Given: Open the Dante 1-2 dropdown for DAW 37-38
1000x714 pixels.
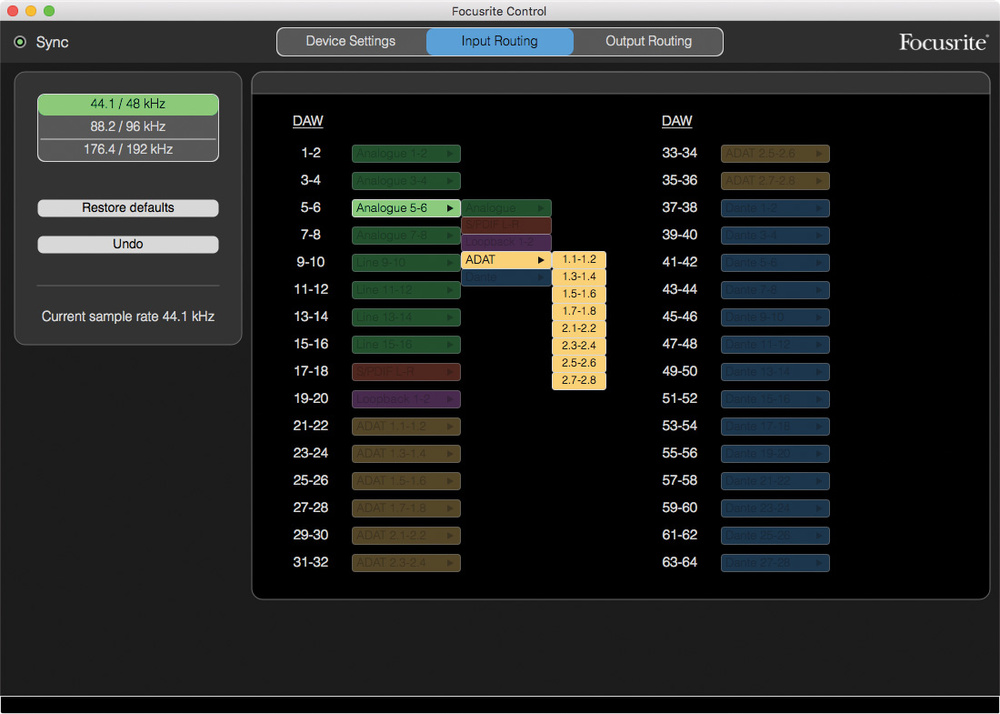Looking at the screenshot, I should [775, 208].
